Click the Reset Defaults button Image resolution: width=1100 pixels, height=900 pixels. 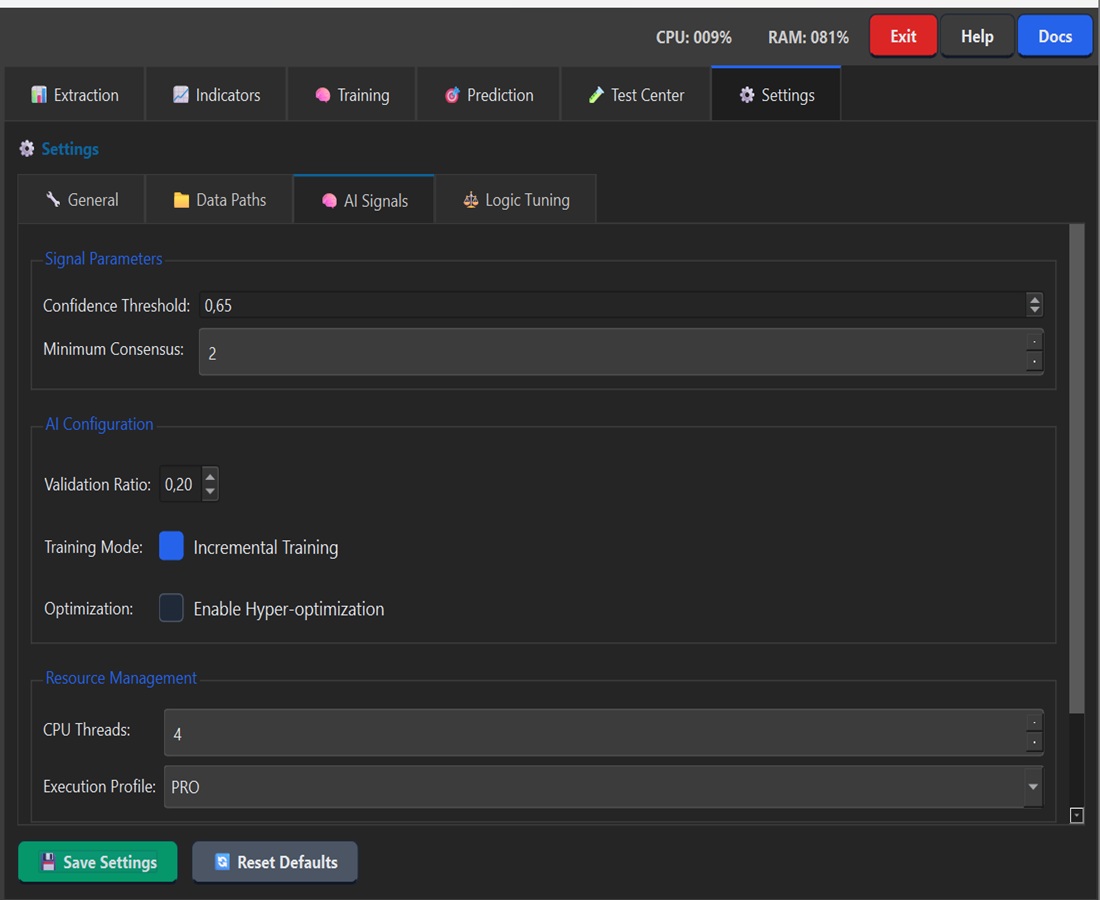click(x=275, y=861)
